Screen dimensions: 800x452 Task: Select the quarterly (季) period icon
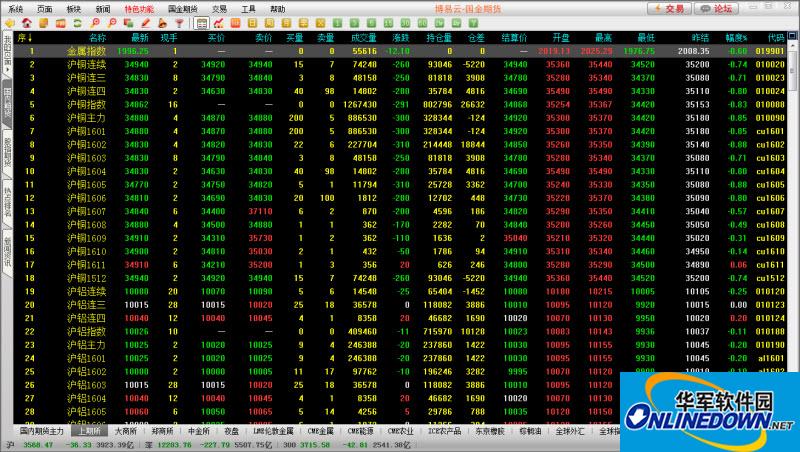tap(303, 23)
